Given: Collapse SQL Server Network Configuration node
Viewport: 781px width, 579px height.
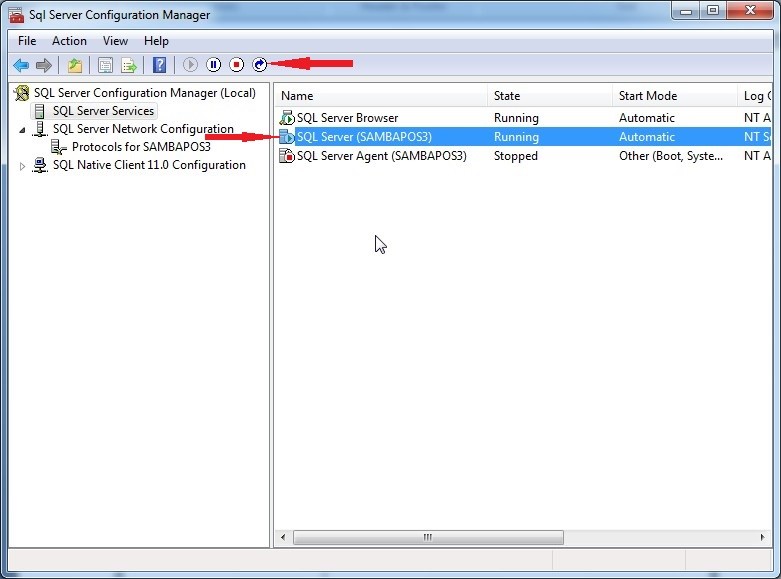Looking at the screenshot, I should (x=22, y=130).
